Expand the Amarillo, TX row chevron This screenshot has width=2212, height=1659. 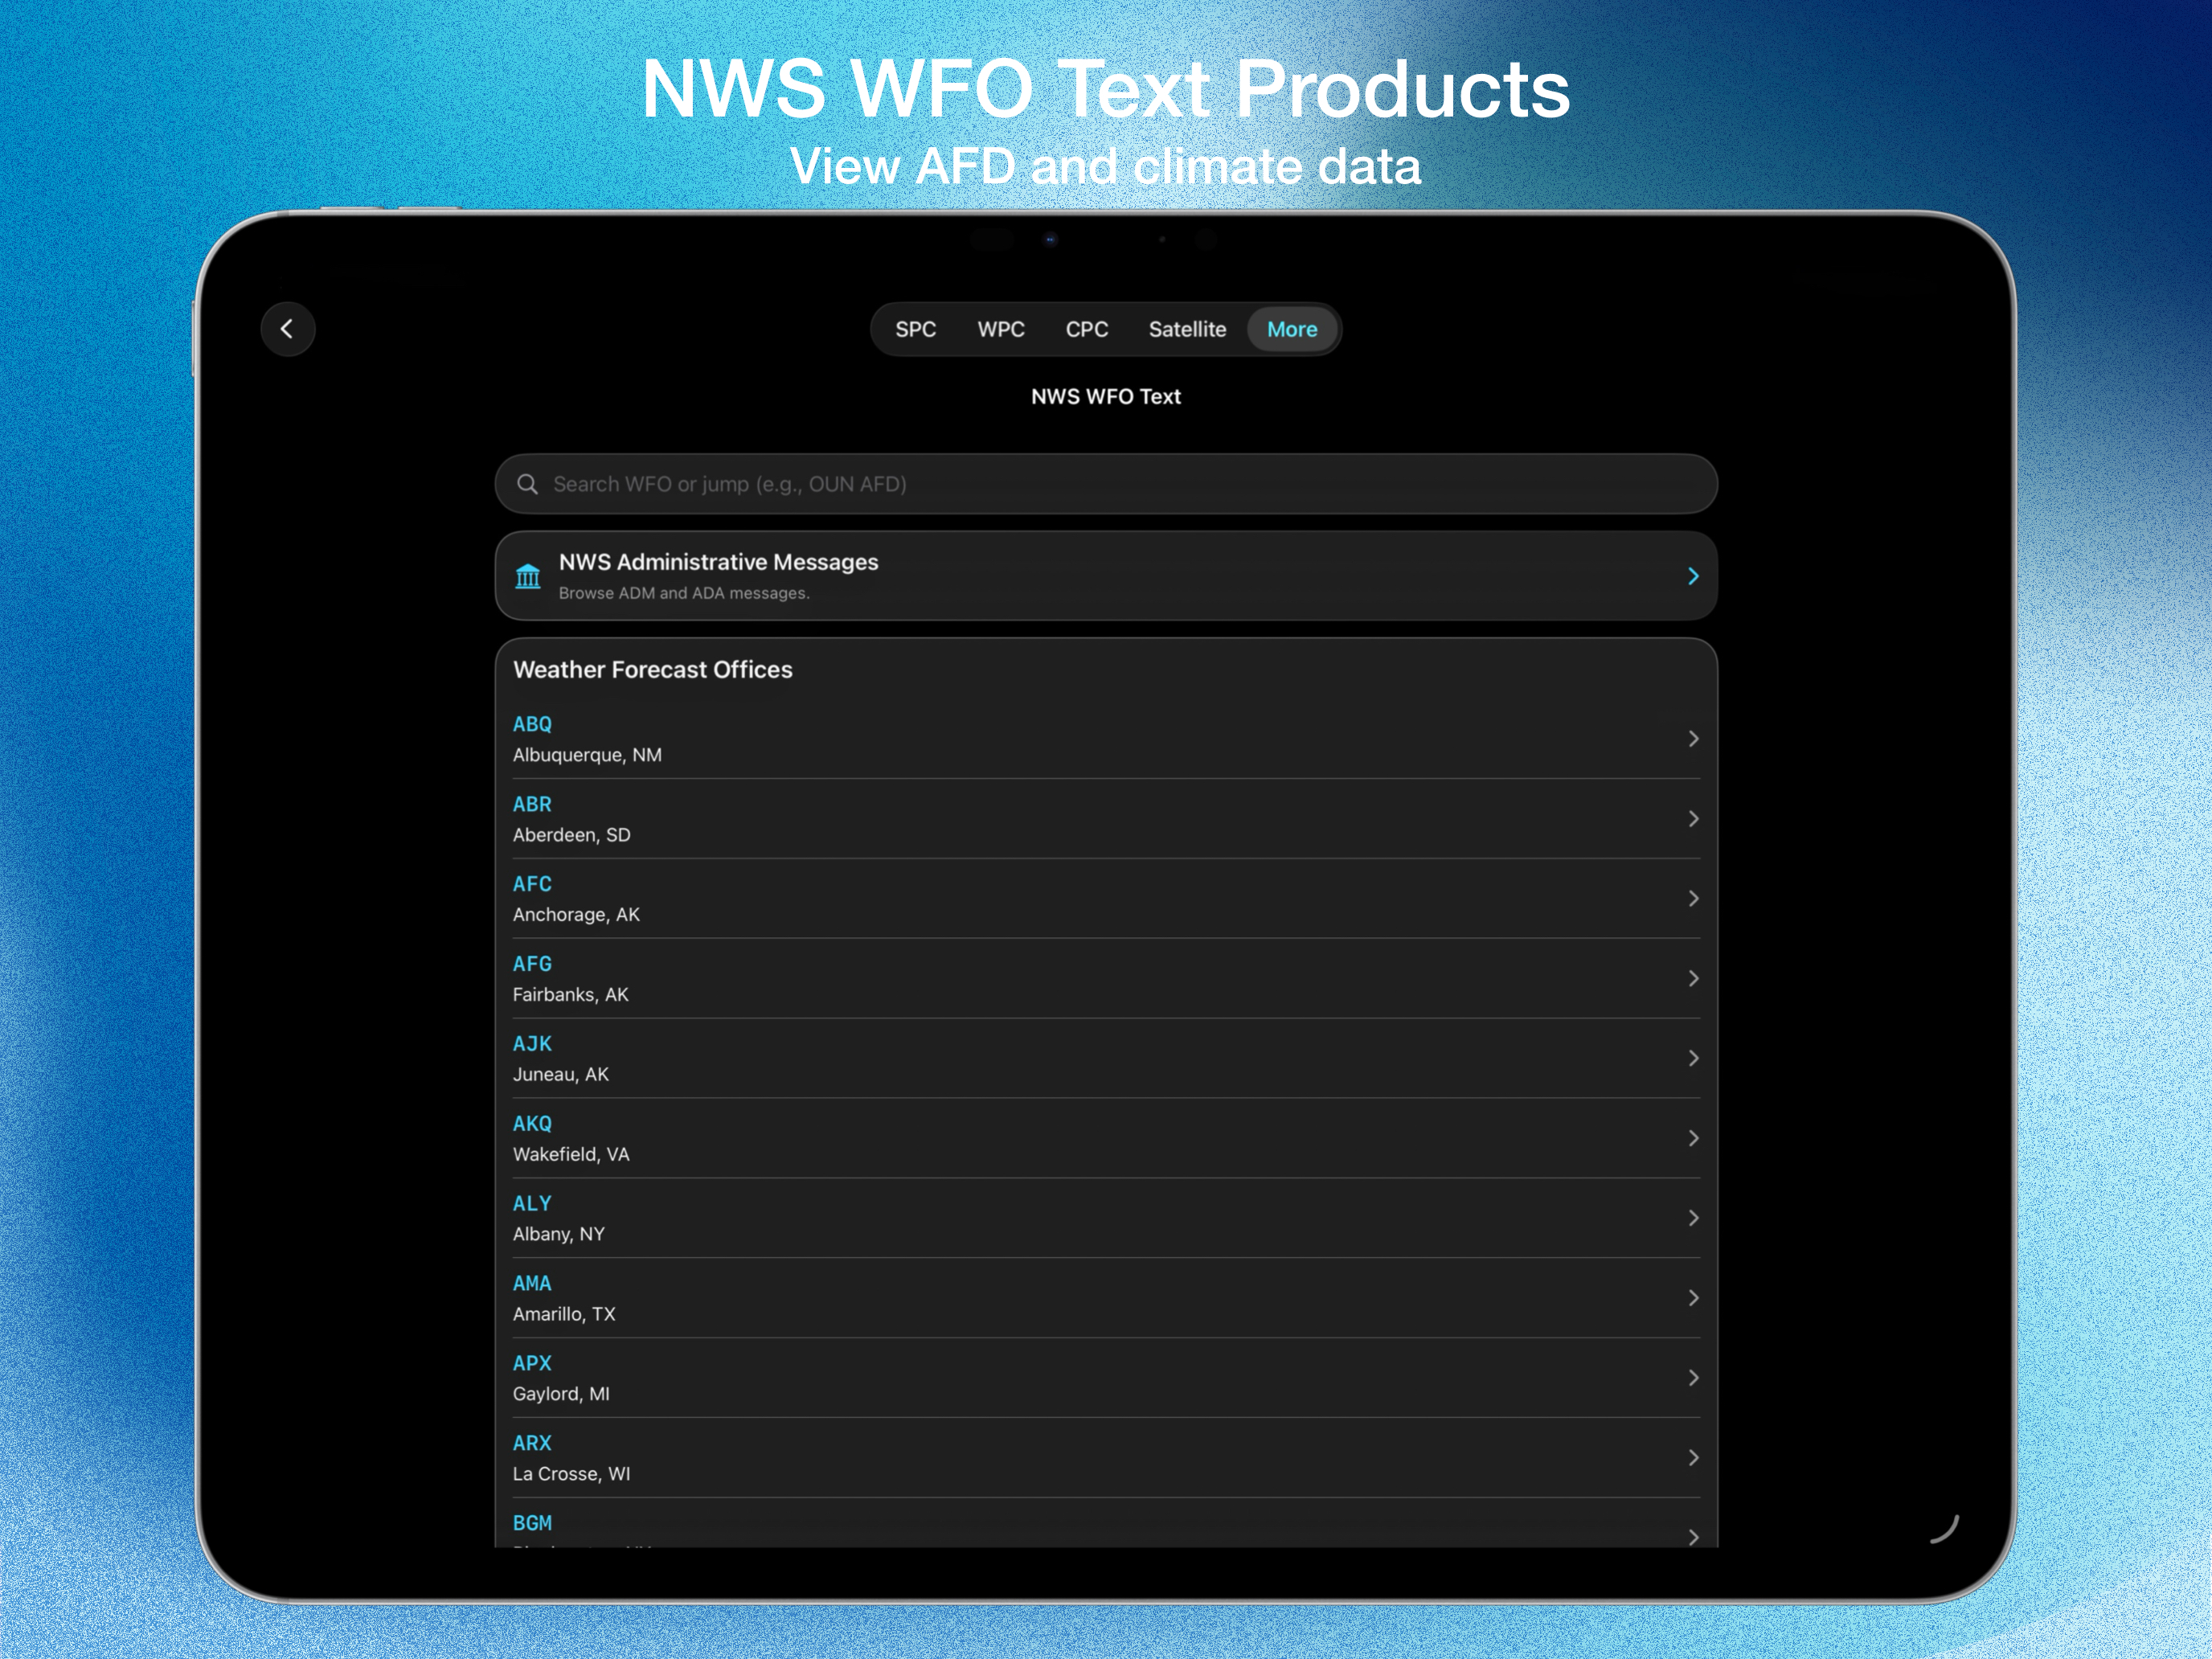(1693, 1298)
